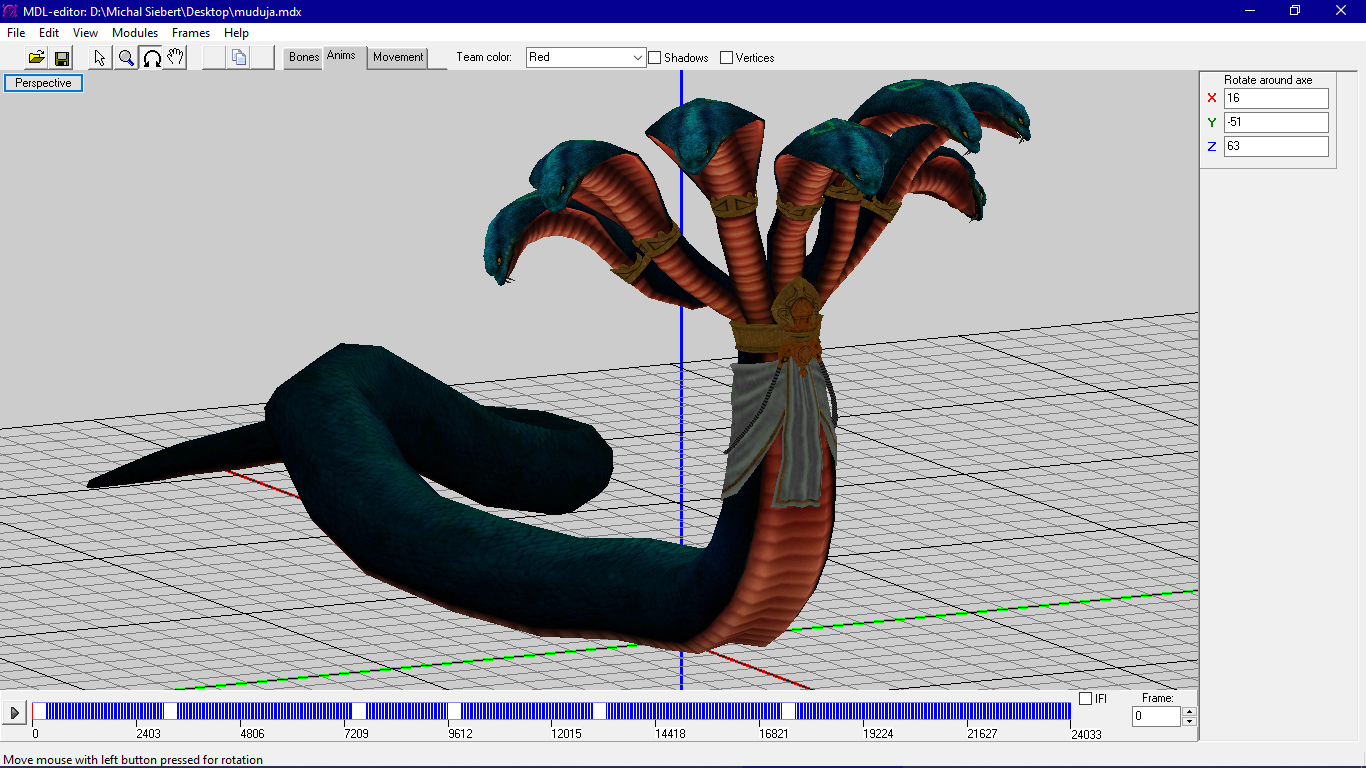Click the timeline gap near 7209
Image resolution: width=1366 pixels, height=768 pixels.
tap(358, 711)
